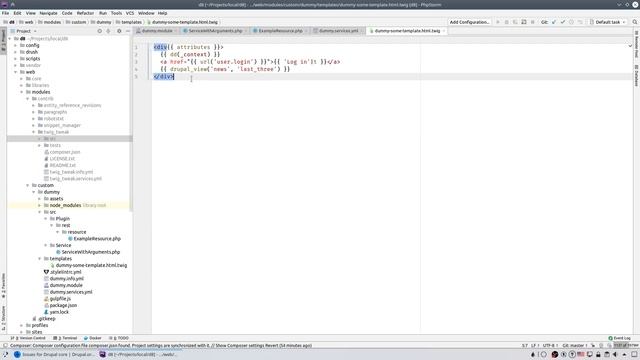The height and width of the screenshot is (360, 640).
Task: Click the tool windows toggle icon in status bar
Action: pos(5,345)
